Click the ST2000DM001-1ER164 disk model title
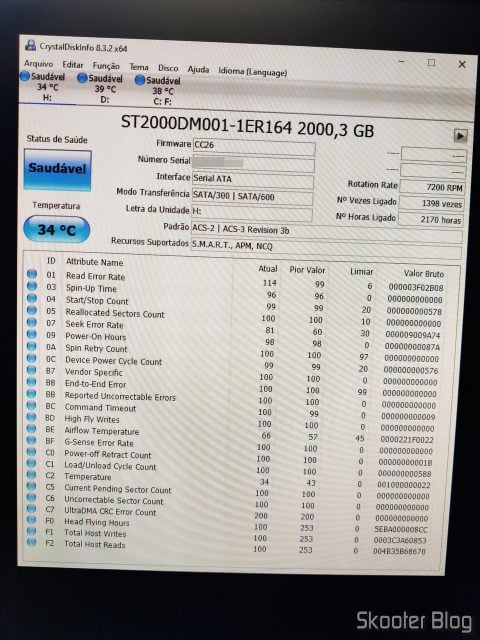 coord(247,126)
